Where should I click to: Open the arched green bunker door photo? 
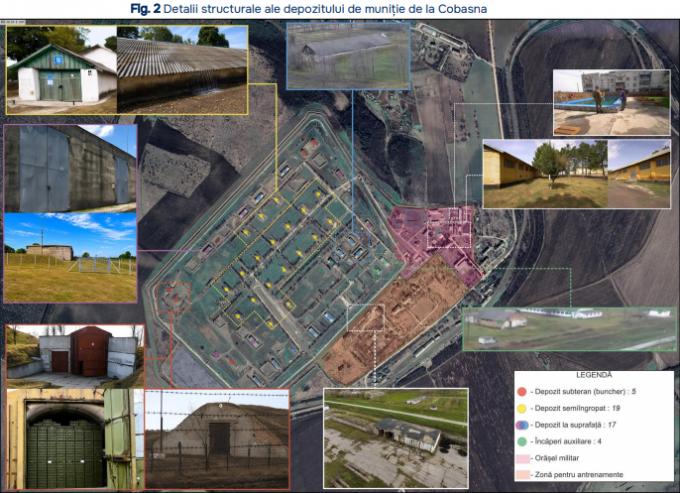(75, 439)
